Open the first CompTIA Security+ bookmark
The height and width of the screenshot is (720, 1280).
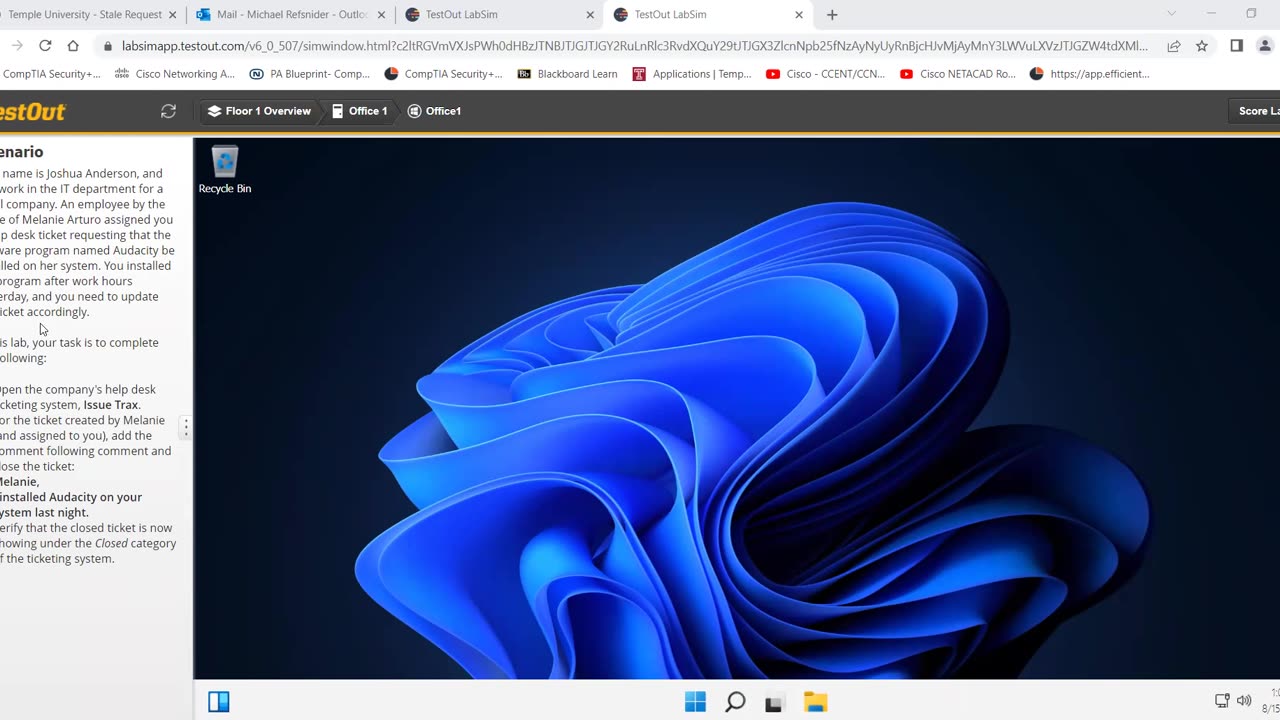click(x=50, y=74)
